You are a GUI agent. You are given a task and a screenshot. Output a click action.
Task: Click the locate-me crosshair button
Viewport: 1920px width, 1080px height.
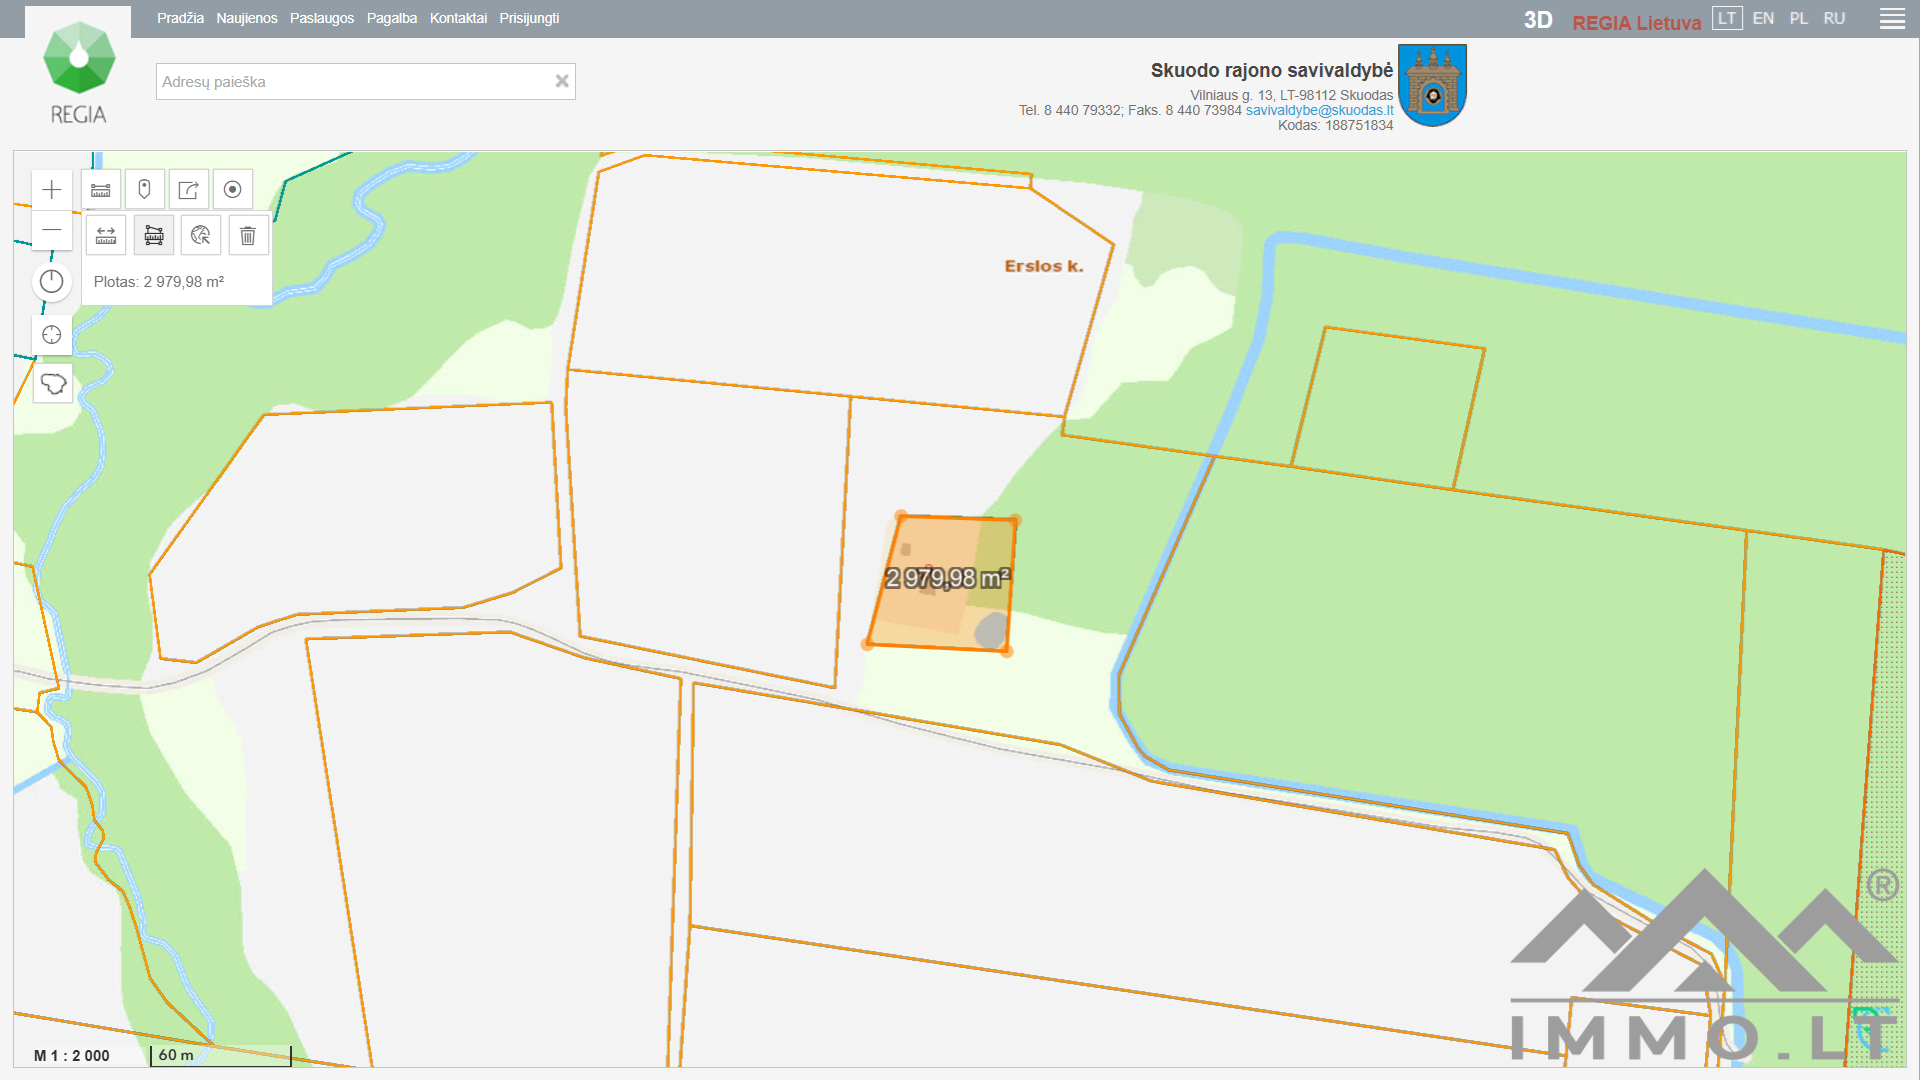click(x=52, y=335)
